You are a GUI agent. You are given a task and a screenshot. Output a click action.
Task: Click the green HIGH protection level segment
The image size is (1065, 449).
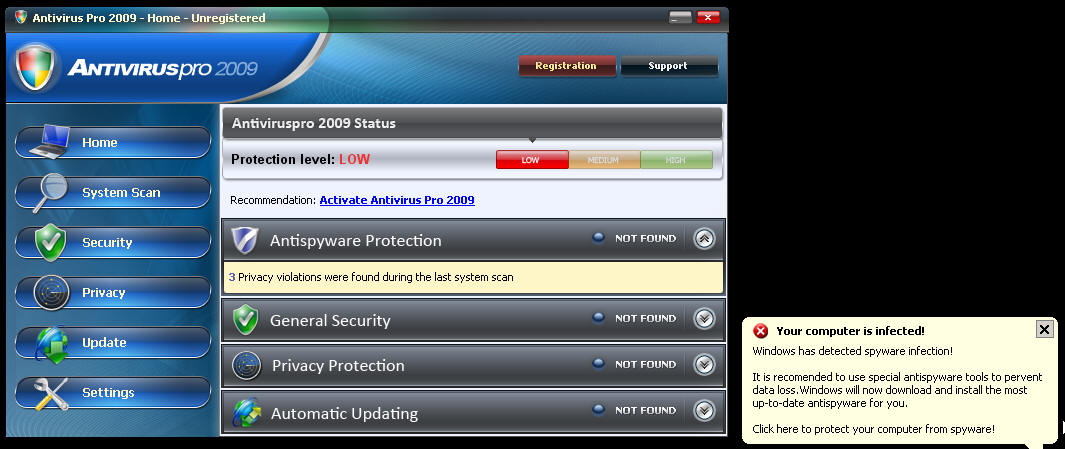pyautogui.click(x=676, y=160)
